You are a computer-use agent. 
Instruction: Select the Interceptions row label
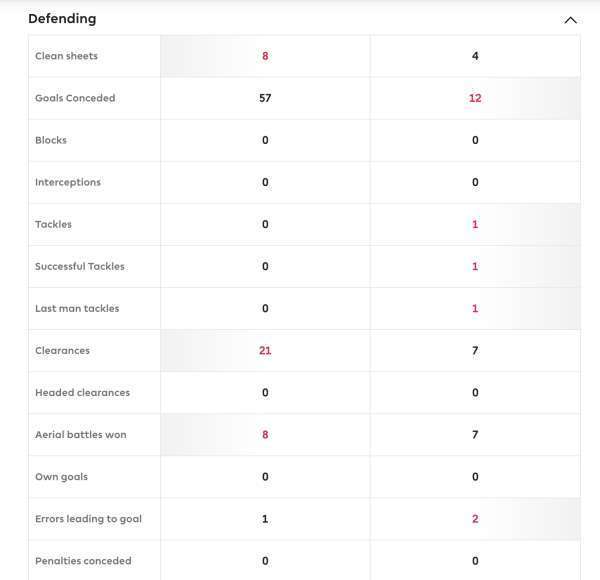[x=68, y=182]
